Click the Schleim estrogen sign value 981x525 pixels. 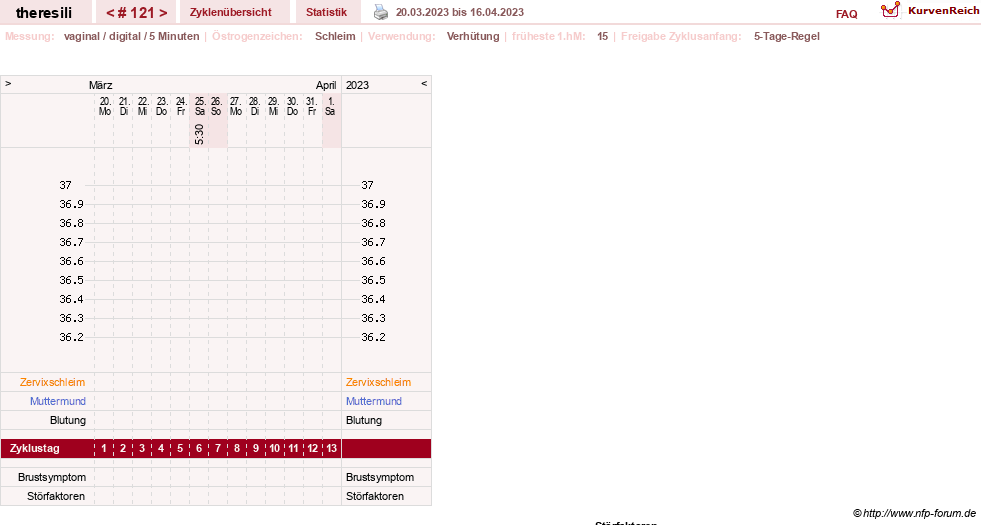(335, 36)
